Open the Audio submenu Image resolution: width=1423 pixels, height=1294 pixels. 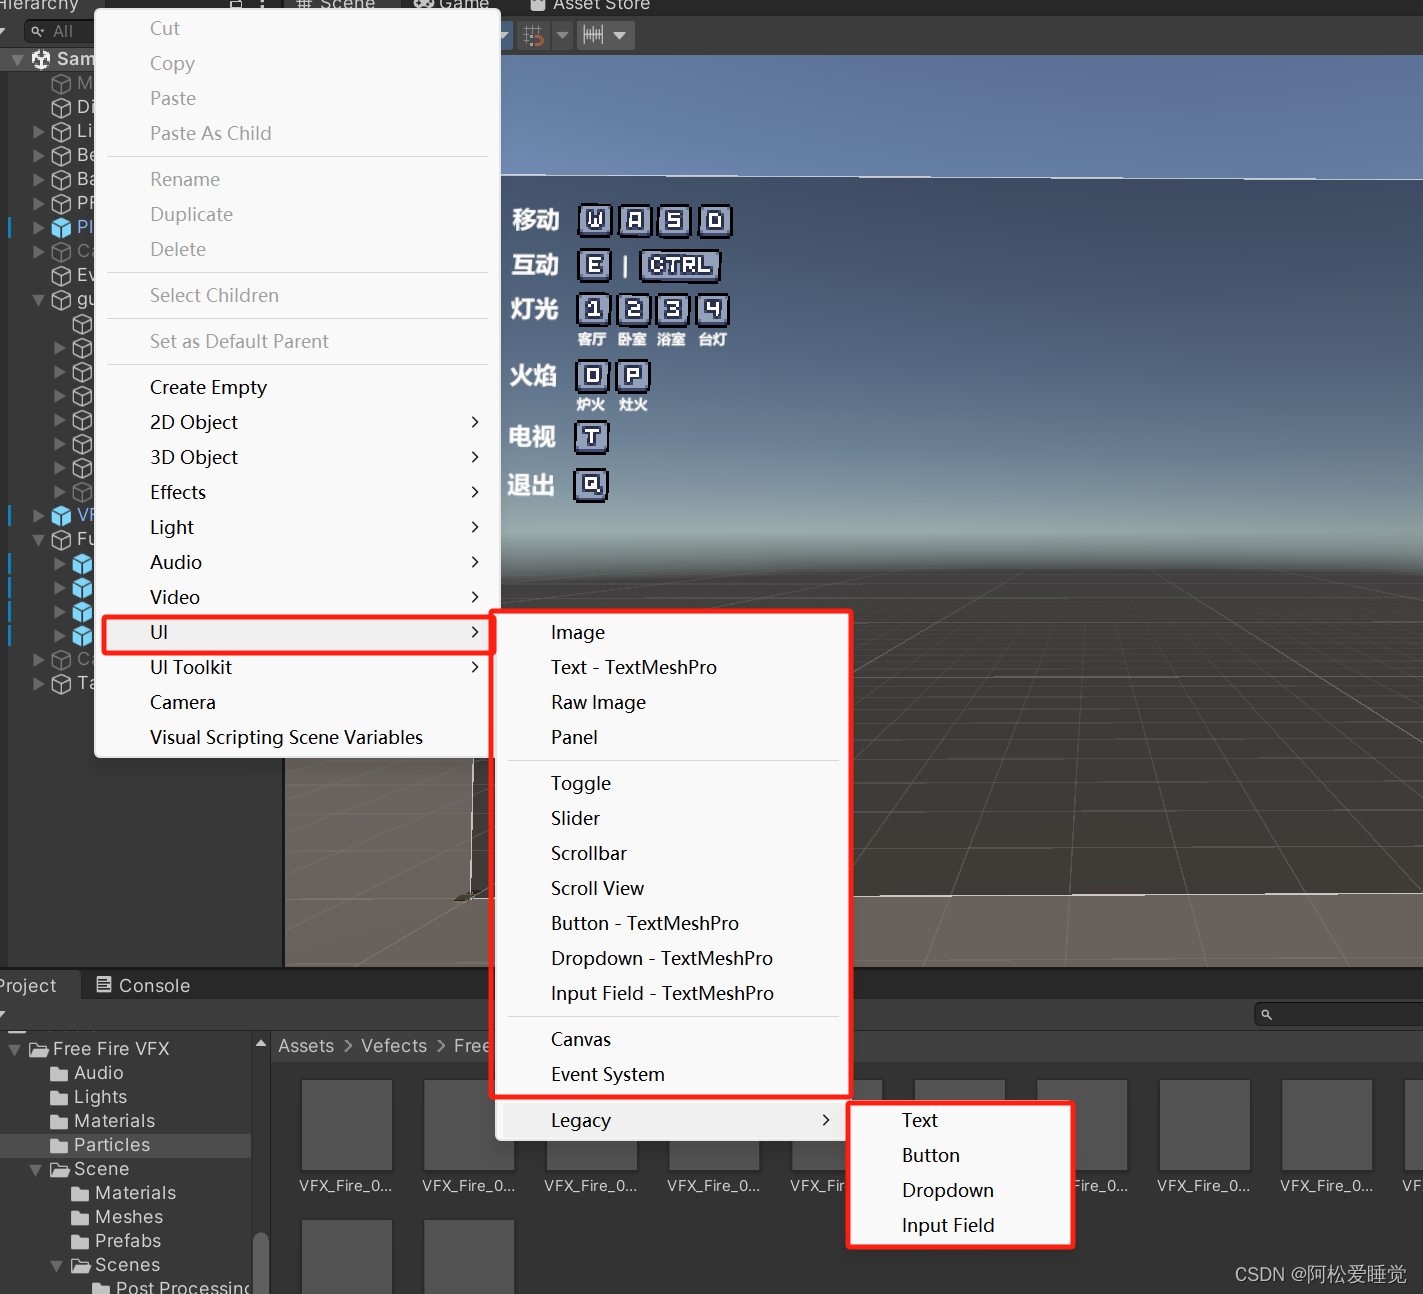(x=297, y=562)
